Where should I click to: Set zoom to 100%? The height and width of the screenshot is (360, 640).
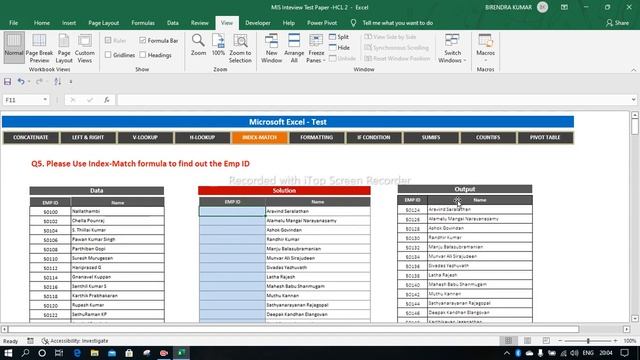[x=218, y=45]
